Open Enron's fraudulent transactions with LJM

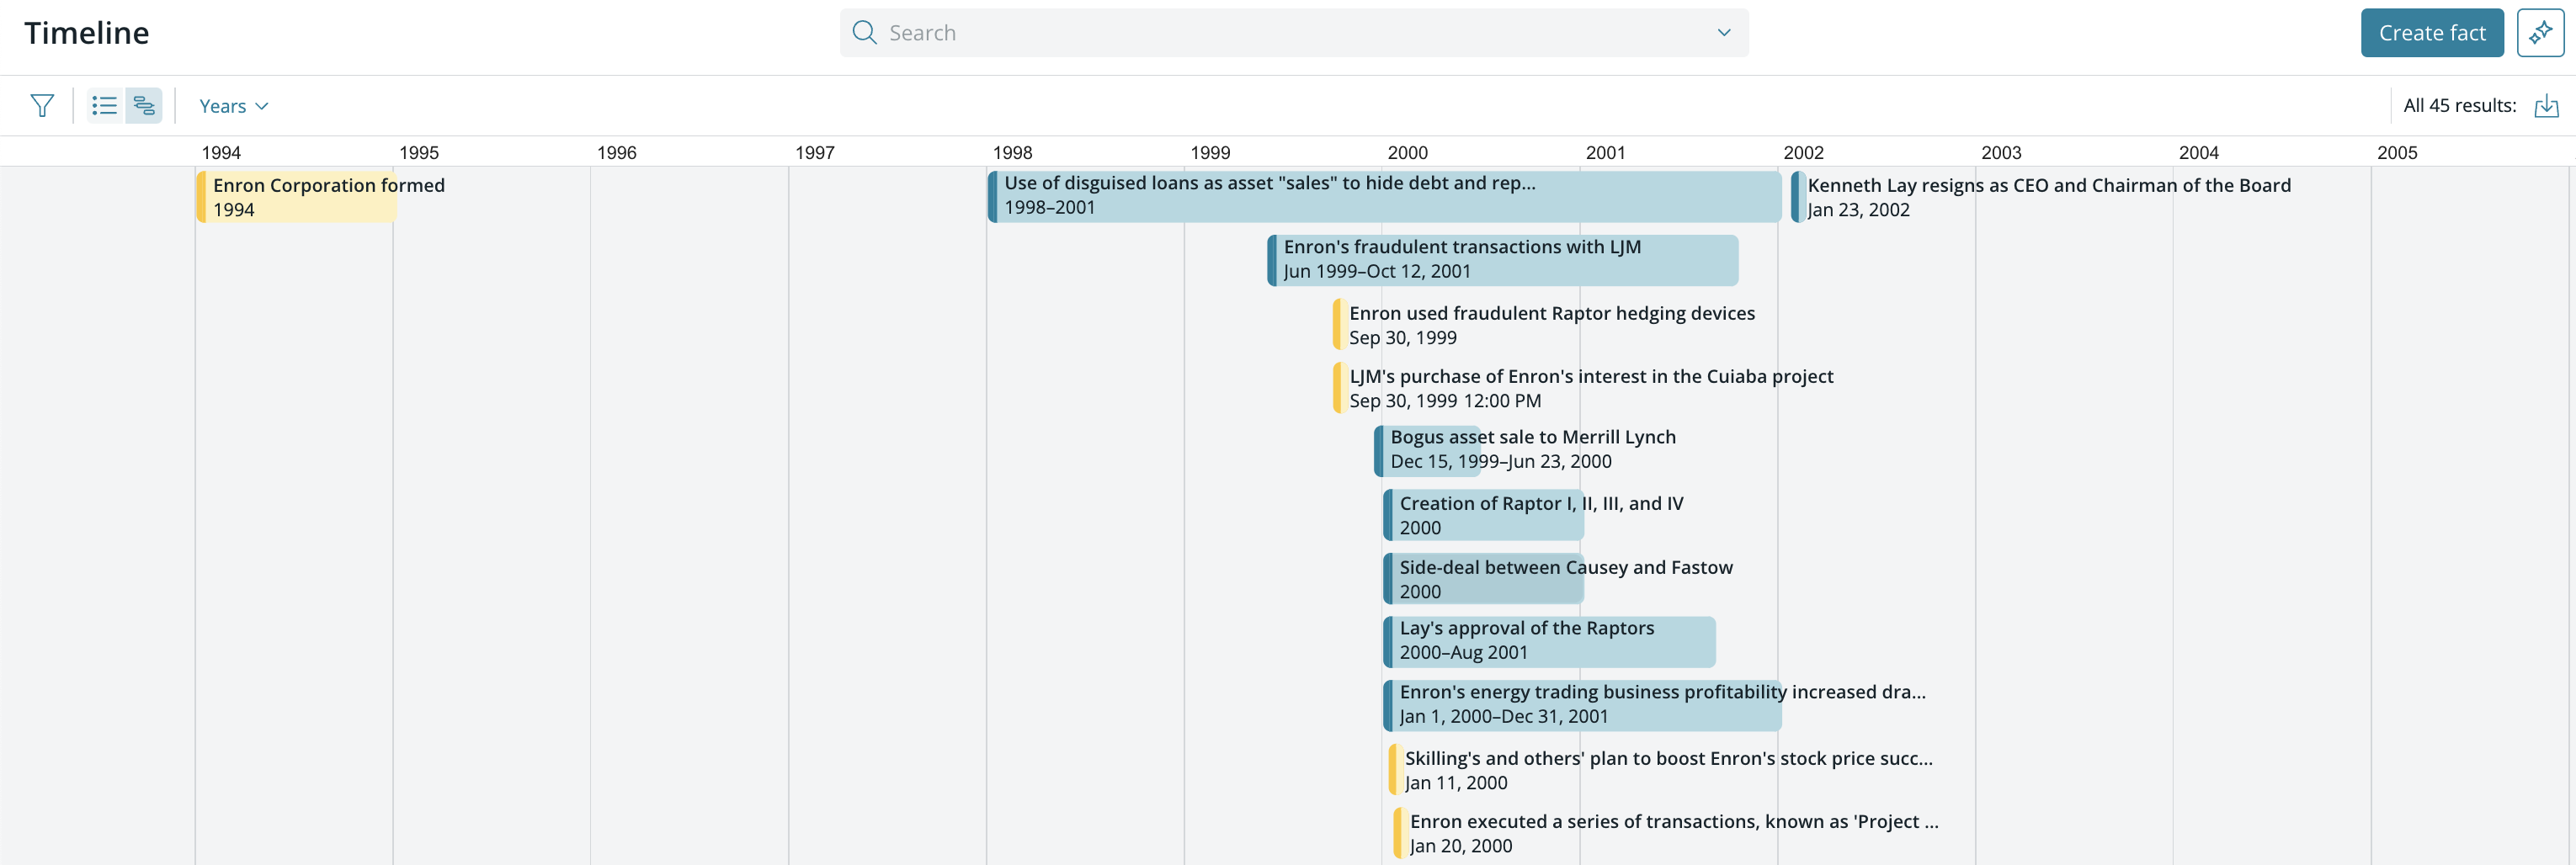pos(1503,260)
